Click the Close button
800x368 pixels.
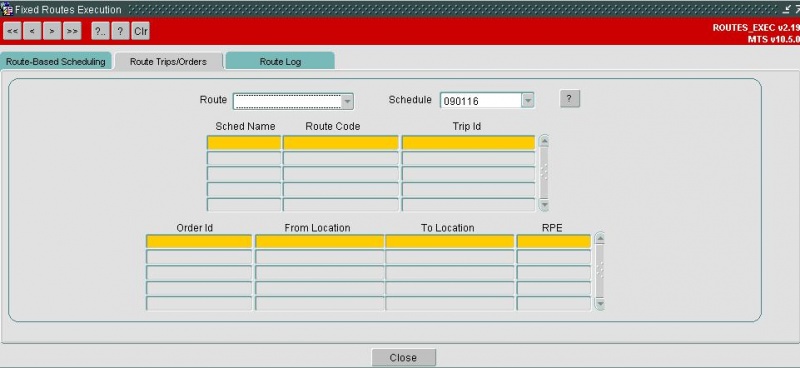[404, 358]
